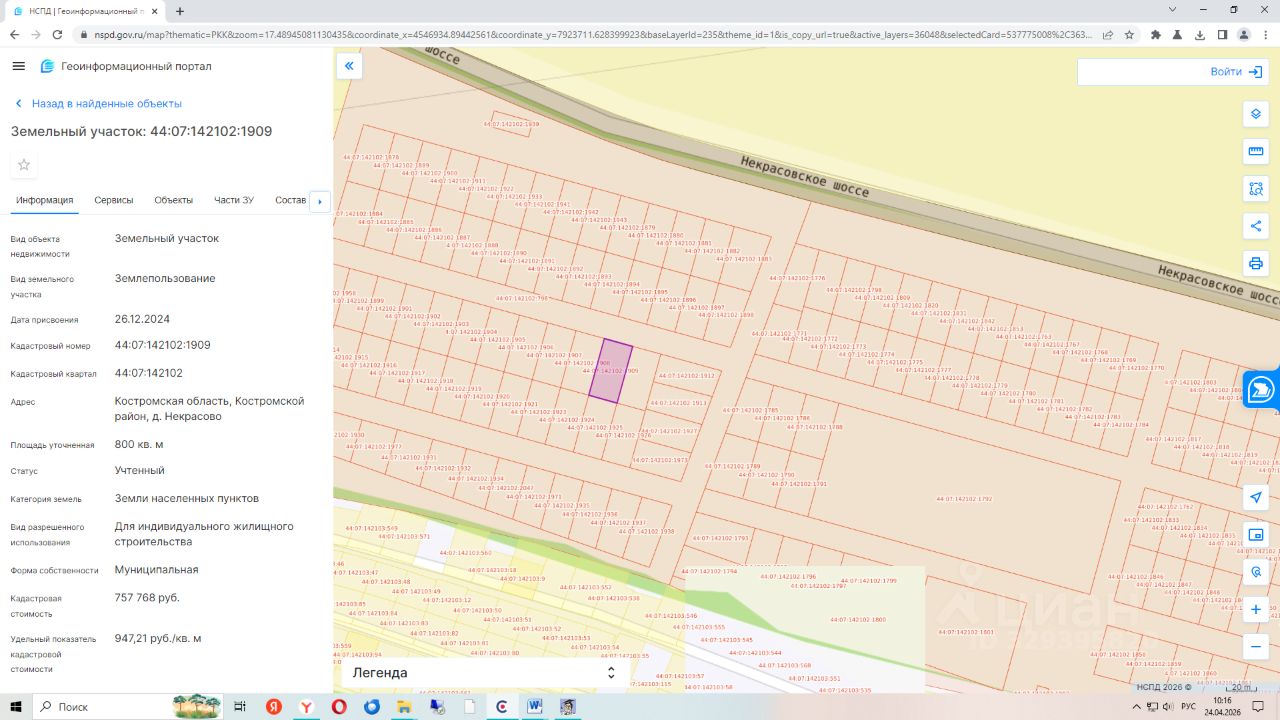Screen dimensions: 1280x720
Task: Center map on my location
Action: (x=1255, y=497)
